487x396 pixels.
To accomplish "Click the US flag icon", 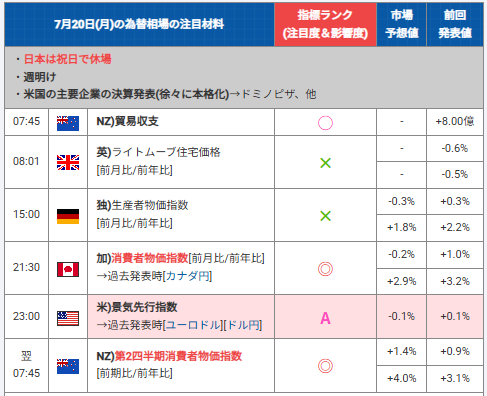I will [x=68, y=318].
